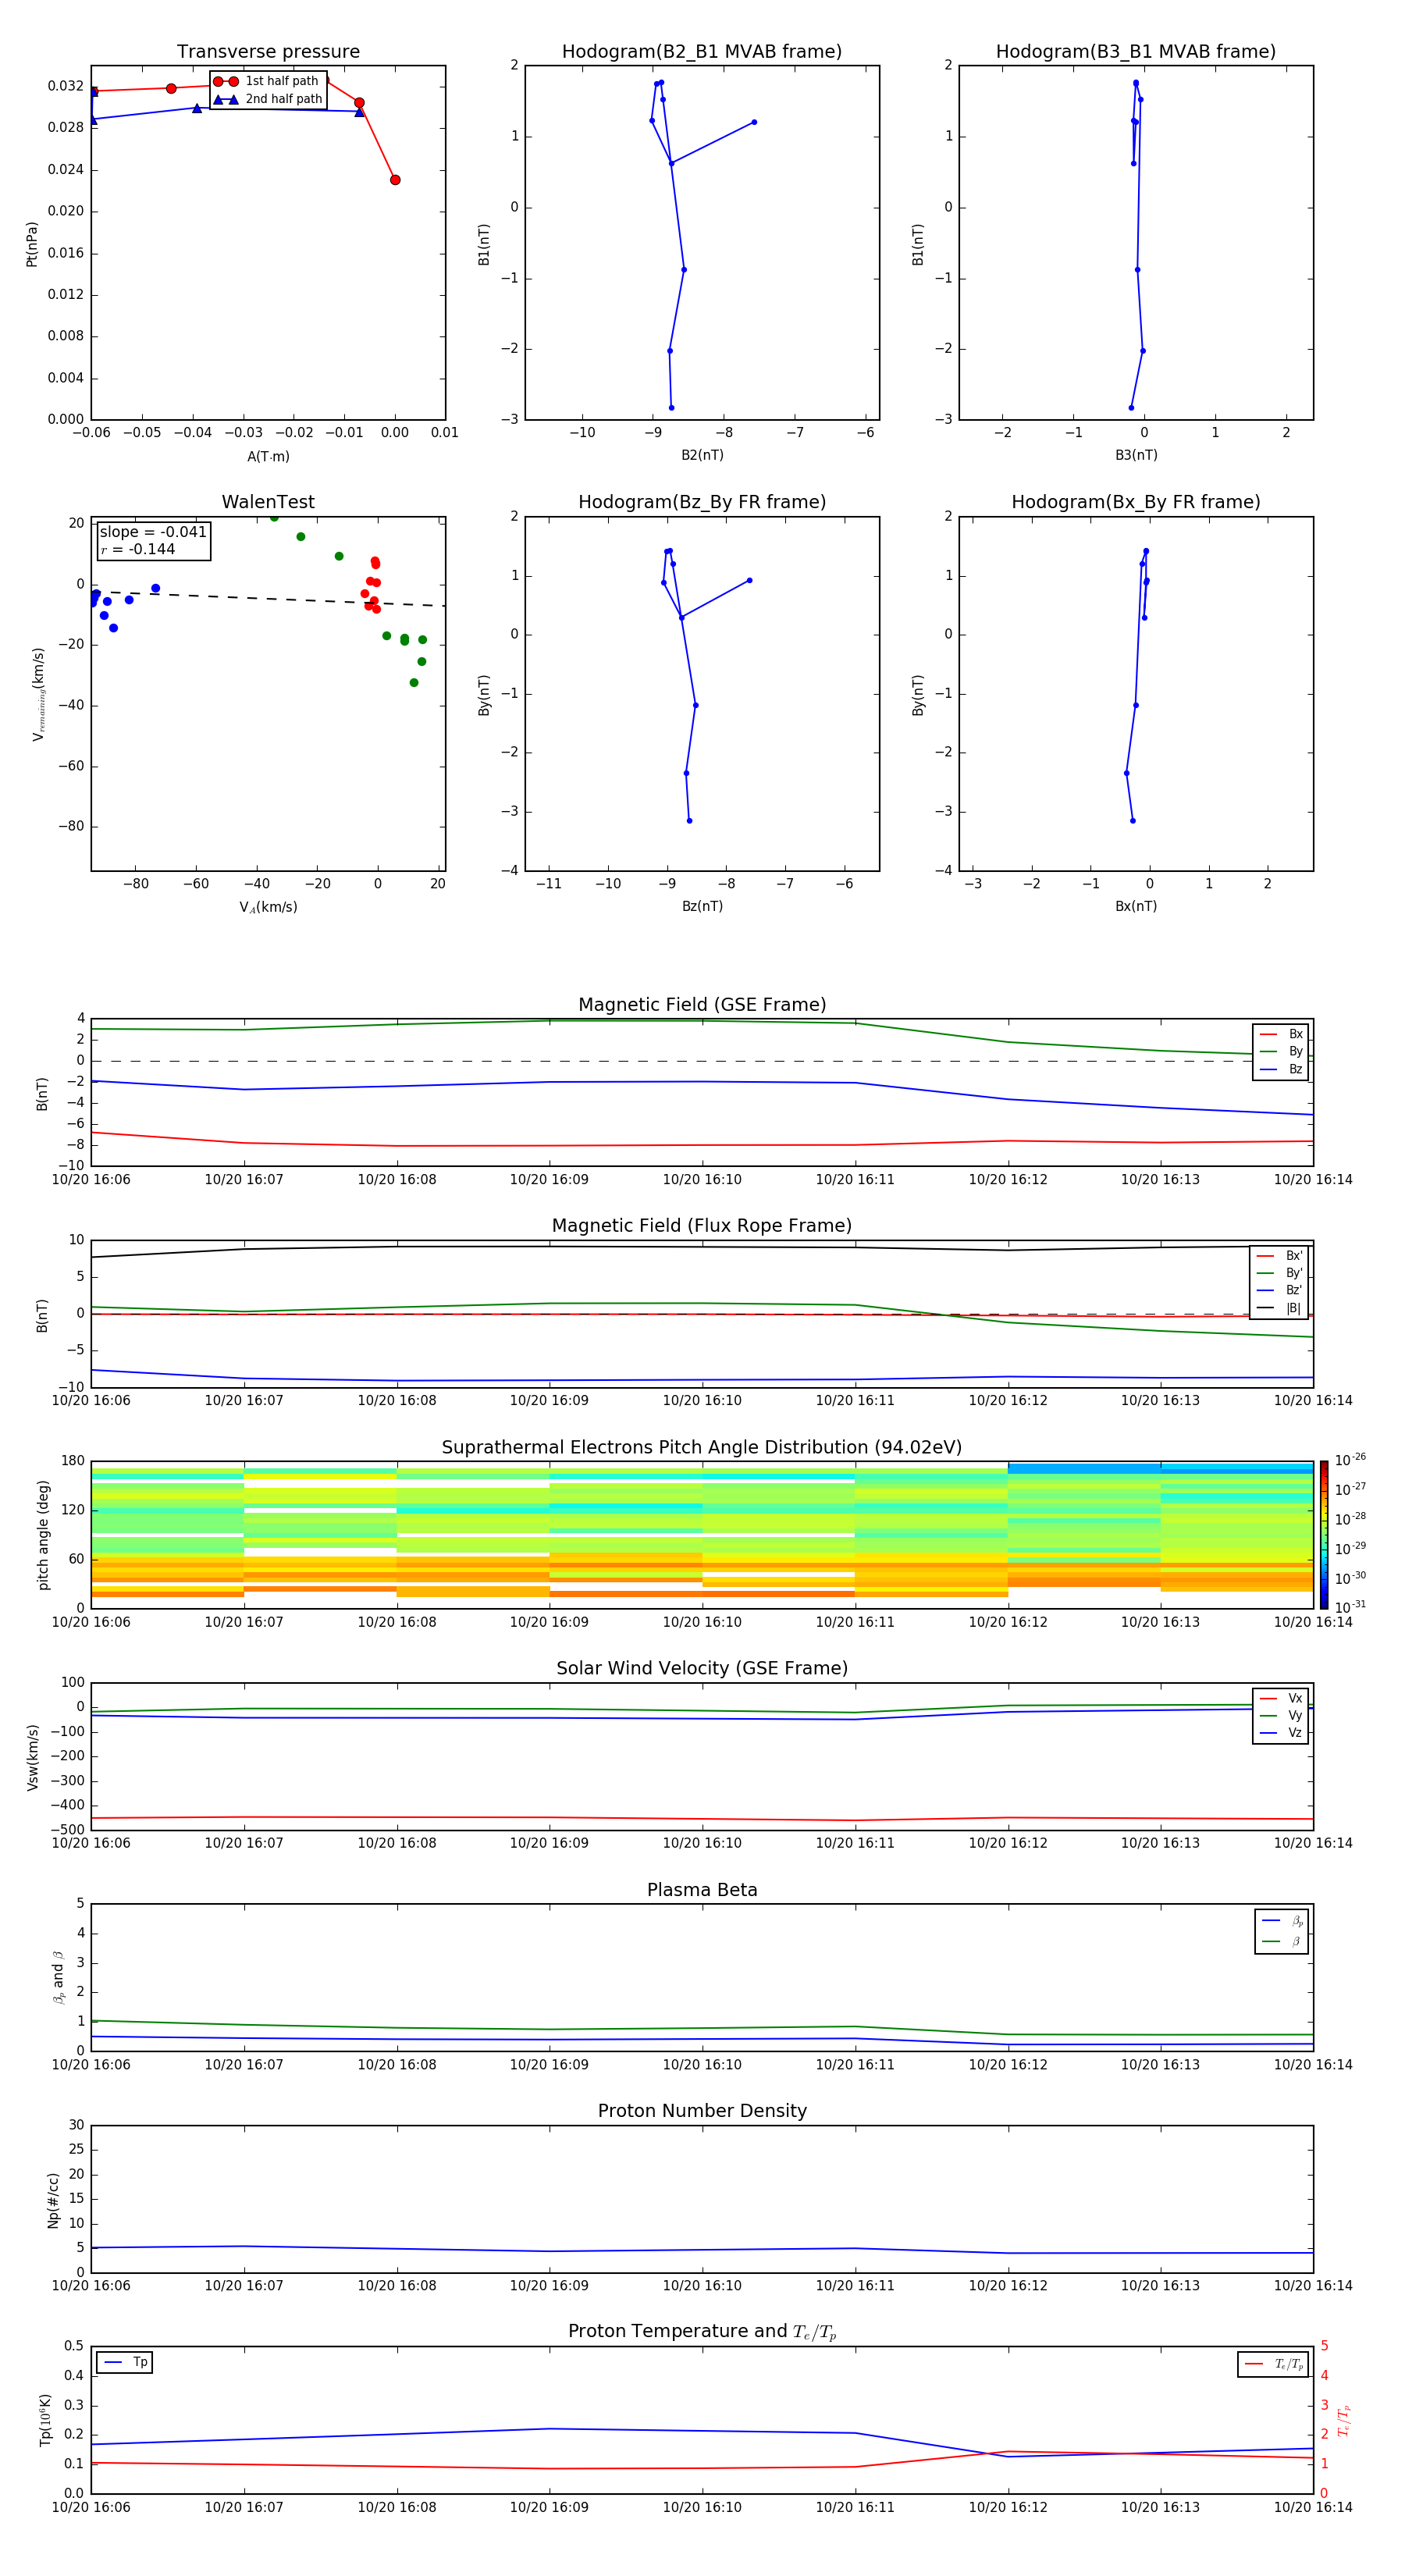Select the Tp legend entry in temperature plot
Screen dimensions: 1405x2576
click(125, 2363)
